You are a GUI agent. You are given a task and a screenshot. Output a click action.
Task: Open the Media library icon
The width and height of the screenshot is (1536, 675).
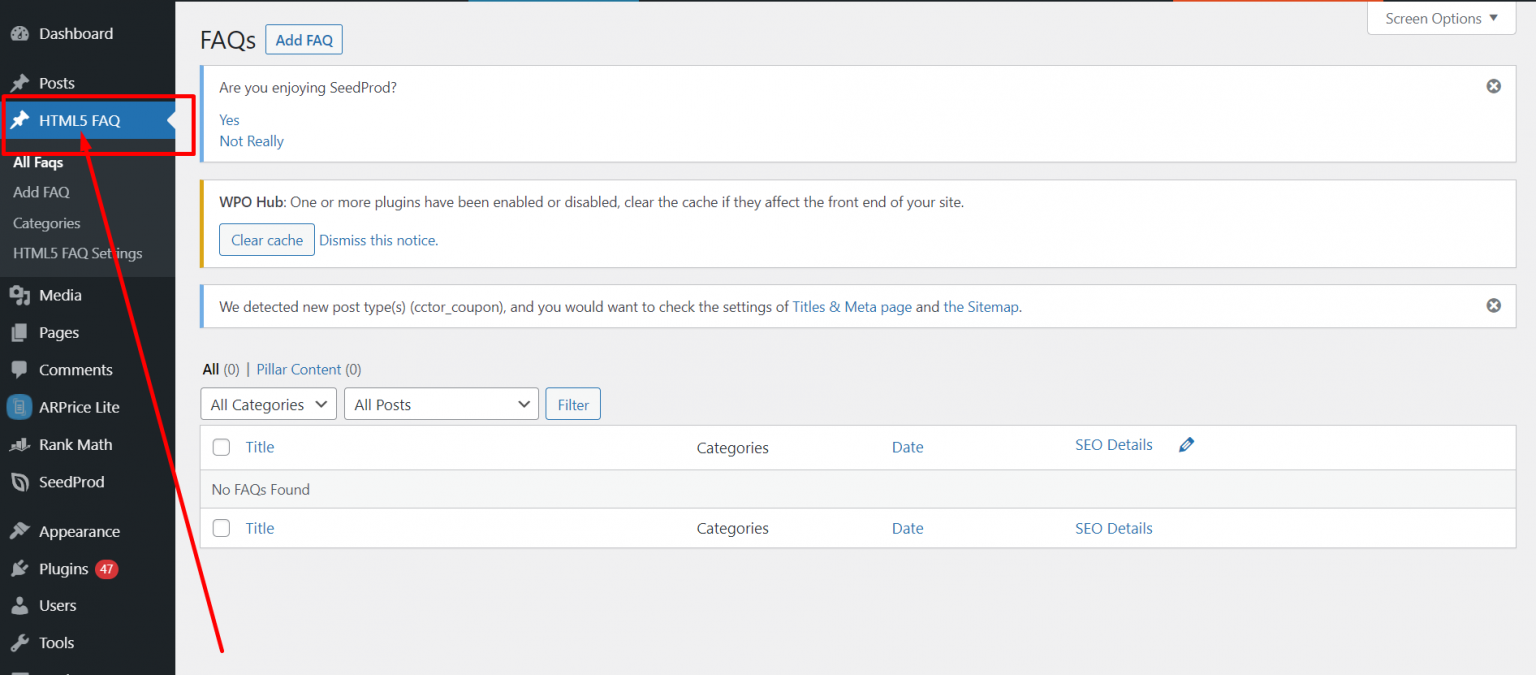click(19, 295)
